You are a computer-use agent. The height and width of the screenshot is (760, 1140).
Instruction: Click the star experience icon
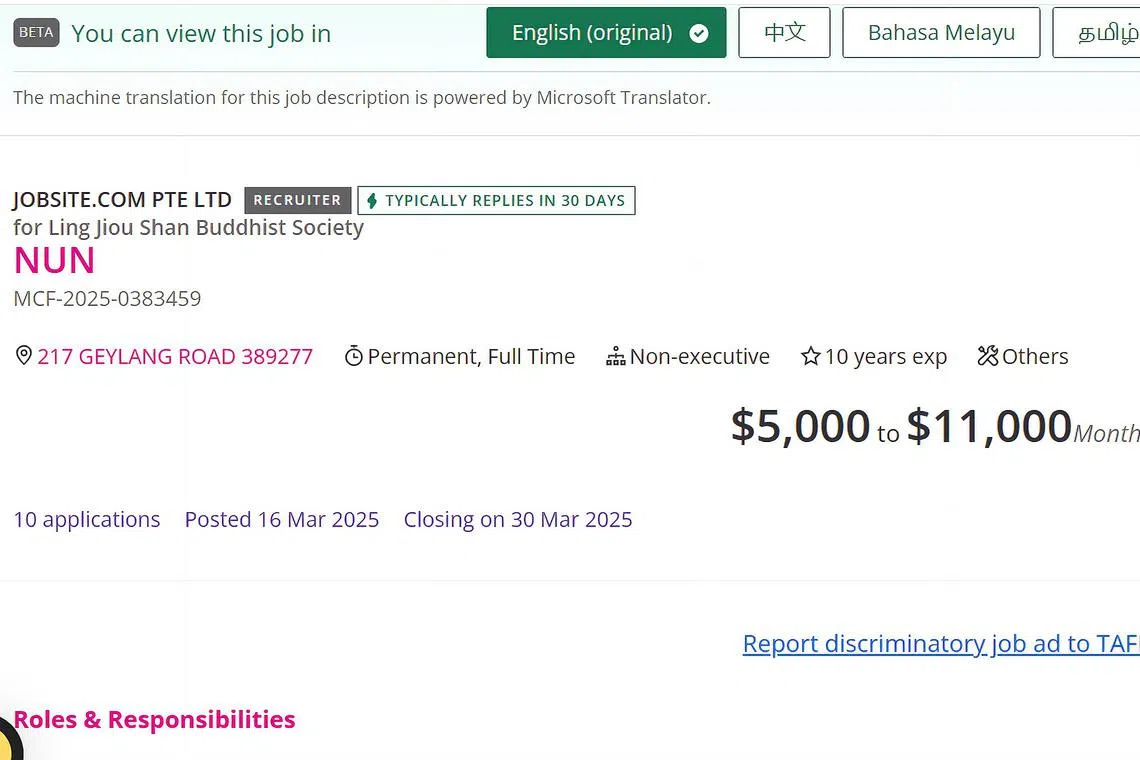[x=811, y=356]
